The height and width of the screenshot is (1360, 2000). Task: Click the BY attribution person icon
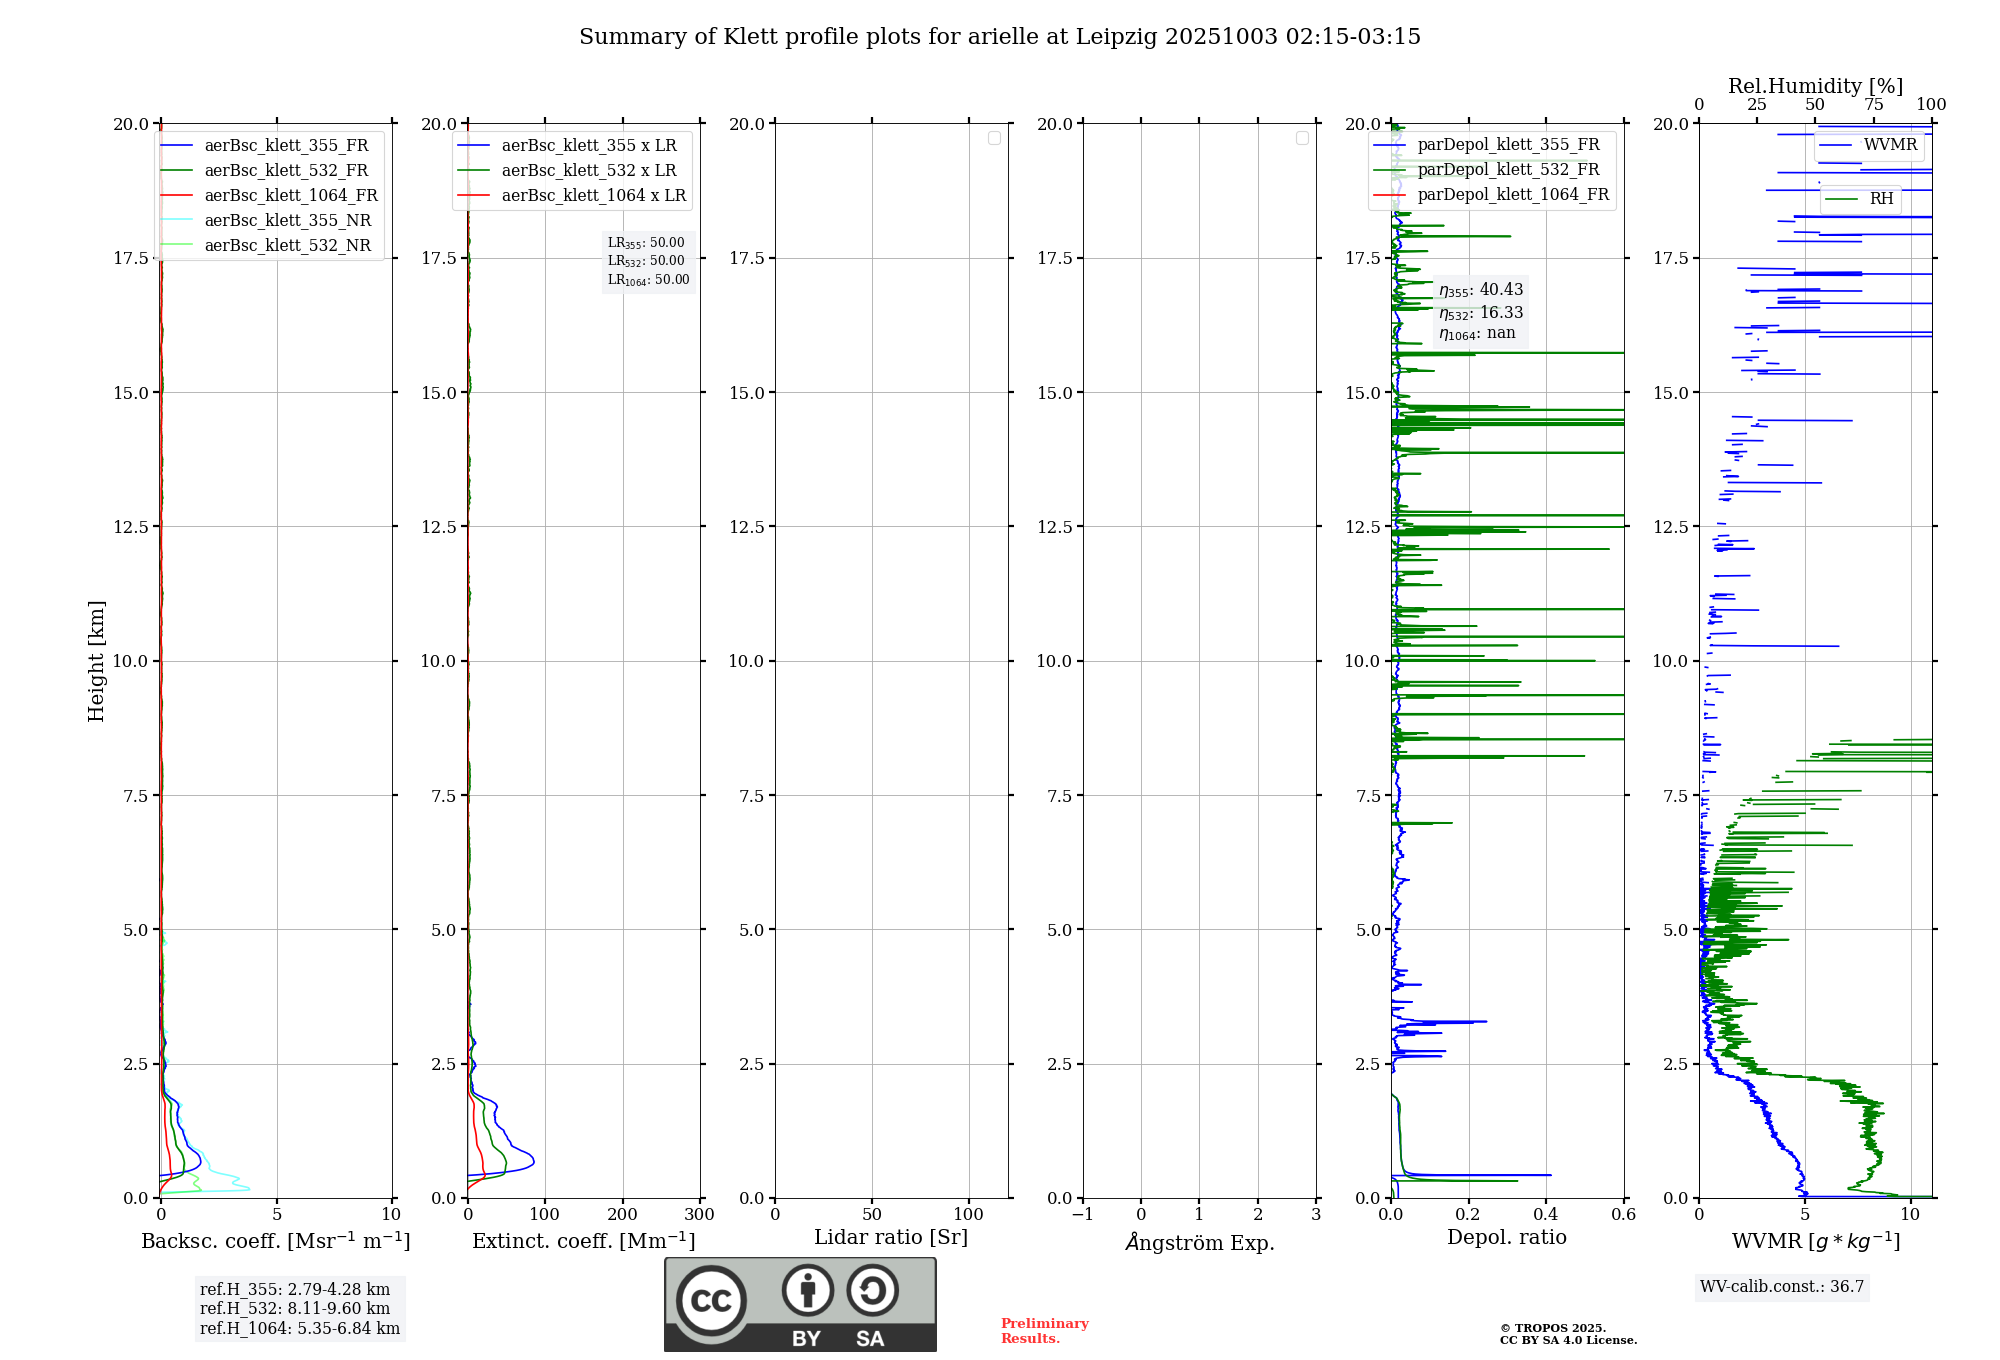pyautogui.click(x=807, y=1290)
